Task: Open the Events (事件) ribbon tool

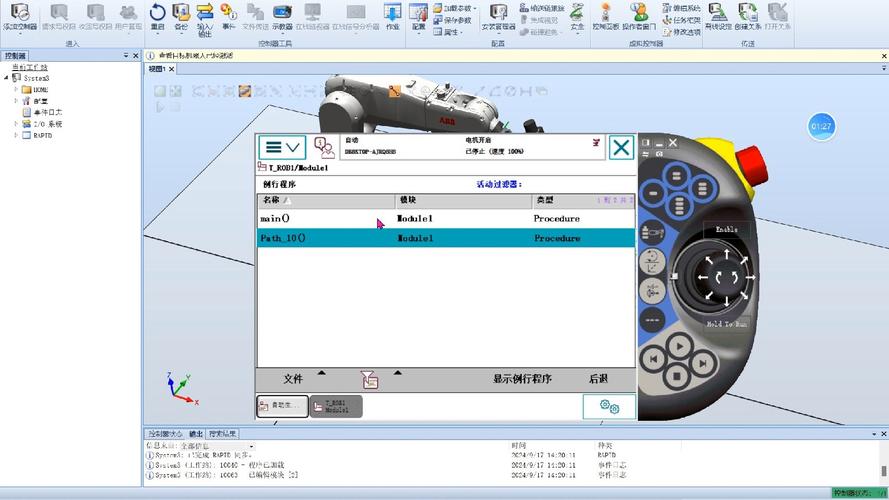Action: point(228,16)
